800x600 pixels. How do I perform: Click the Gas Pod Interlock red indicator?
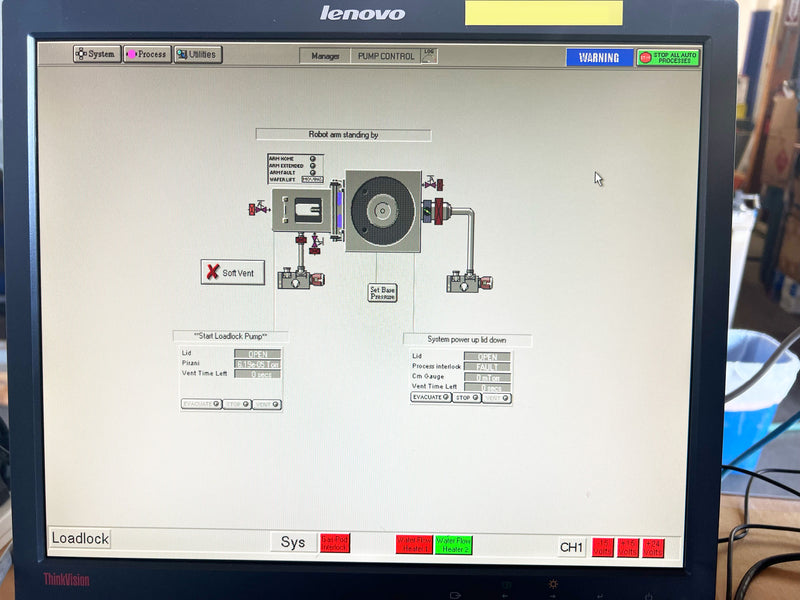click(x=335, y=543)
